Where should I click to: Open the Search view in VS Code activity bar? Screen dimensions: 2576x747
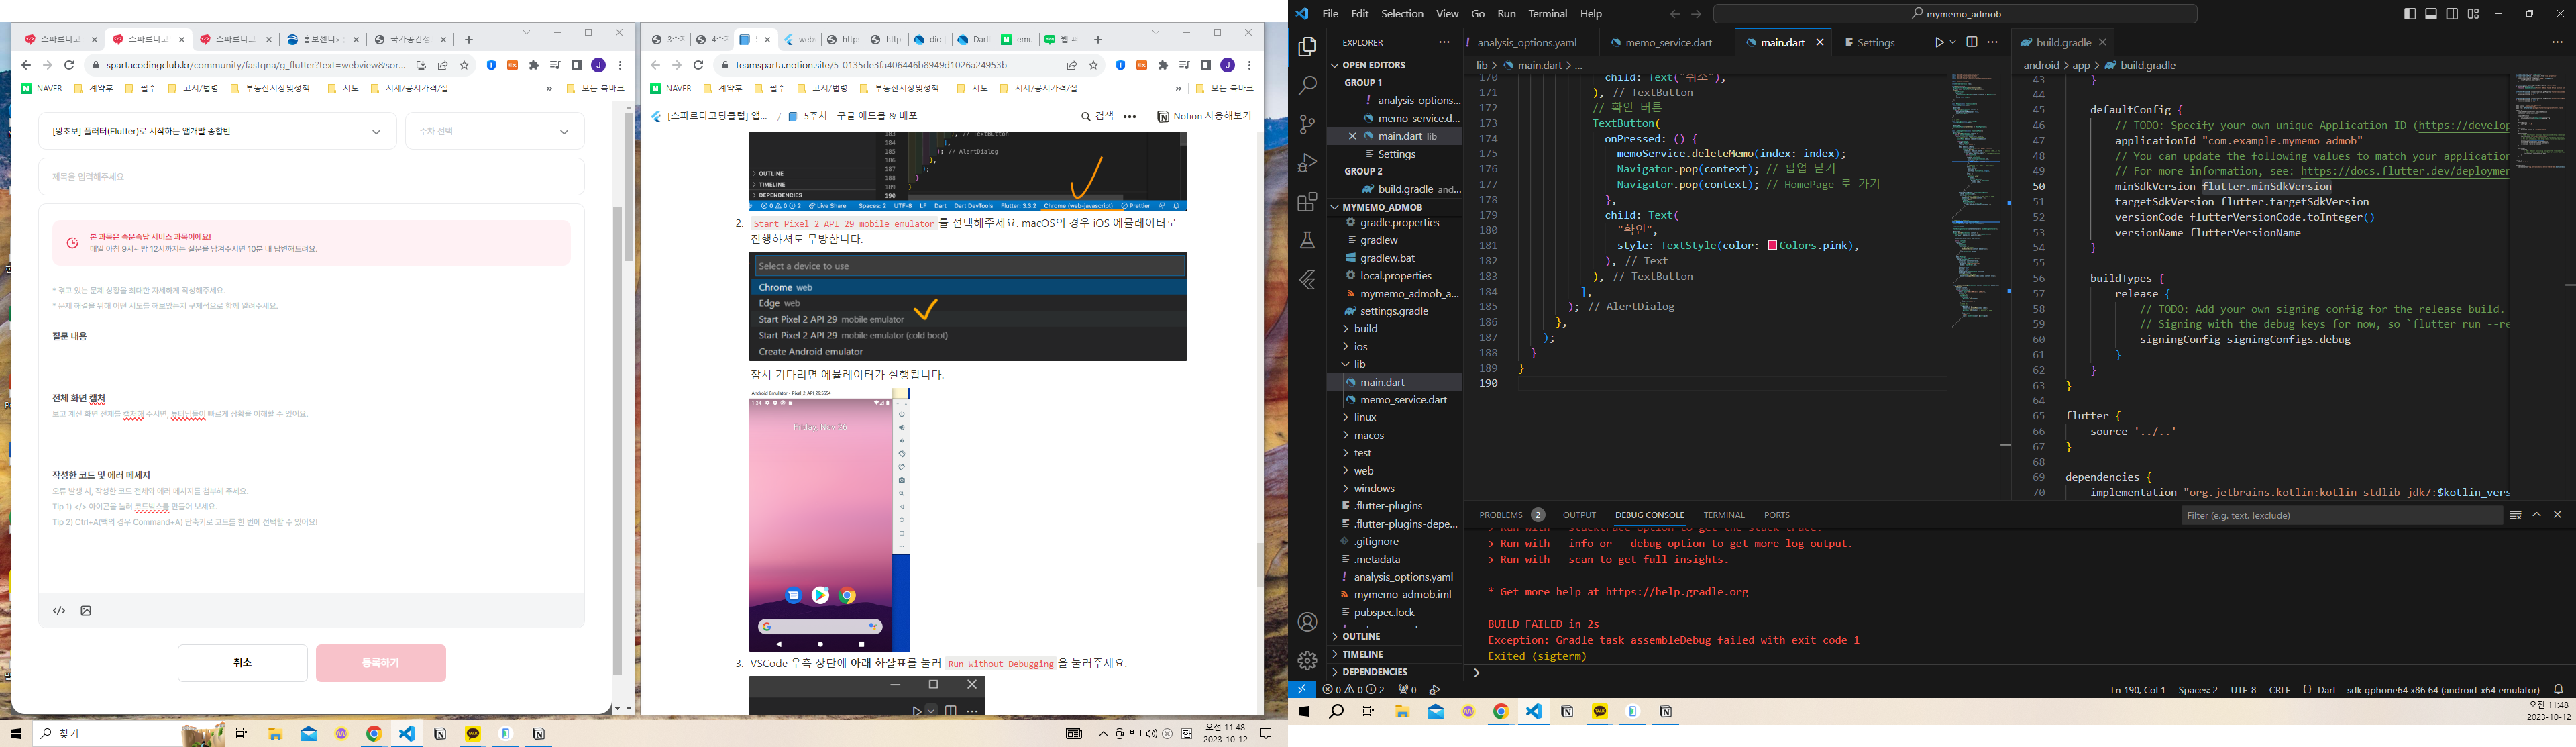point(1307,86)
